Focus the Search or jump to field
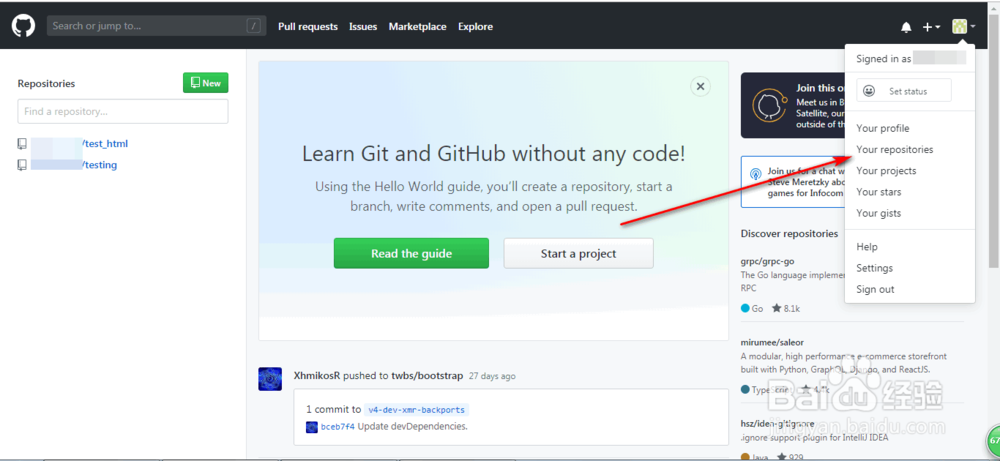The image size is (1000, 461). tap(155, 26)
